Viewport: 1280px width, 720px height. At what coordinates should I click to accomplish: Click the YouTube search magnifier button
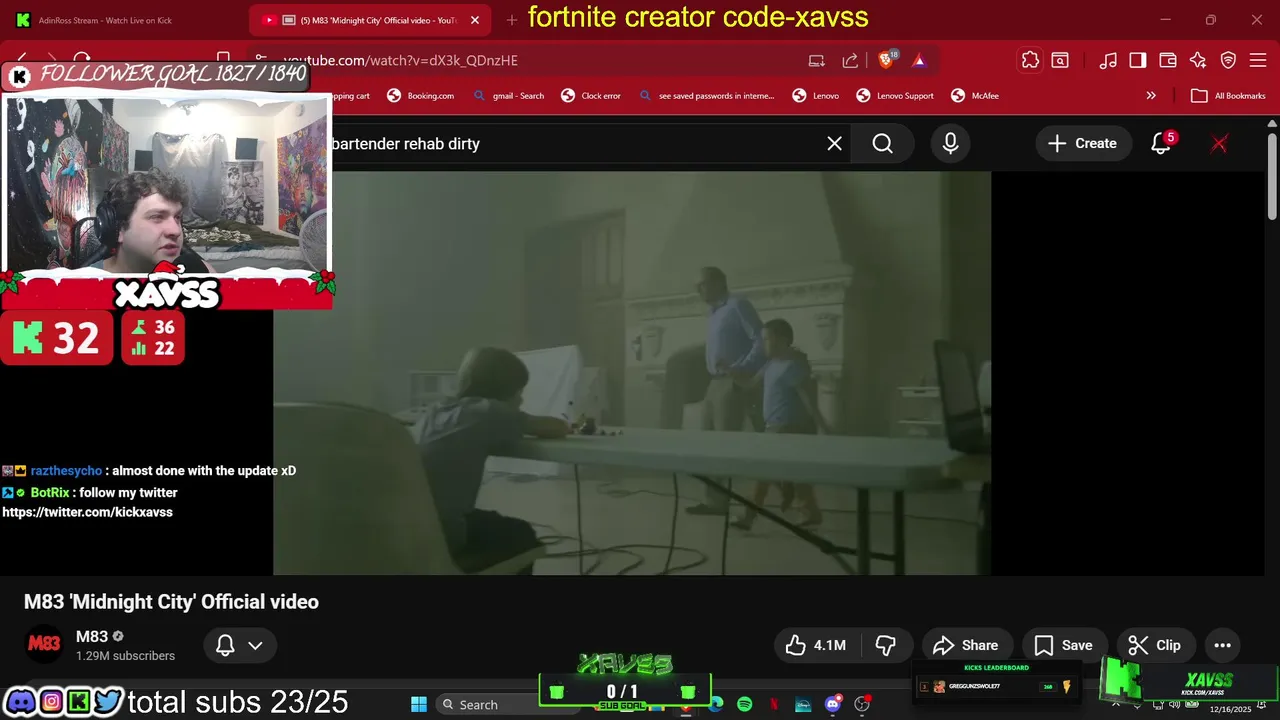[883, 143]
